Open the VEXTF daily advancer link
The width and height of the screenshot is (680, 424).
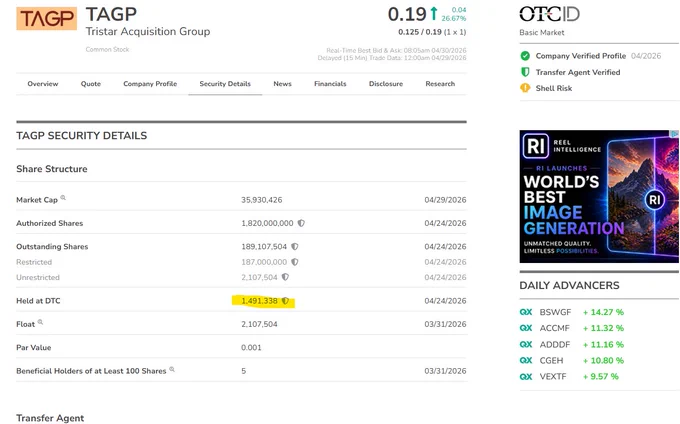553,376
